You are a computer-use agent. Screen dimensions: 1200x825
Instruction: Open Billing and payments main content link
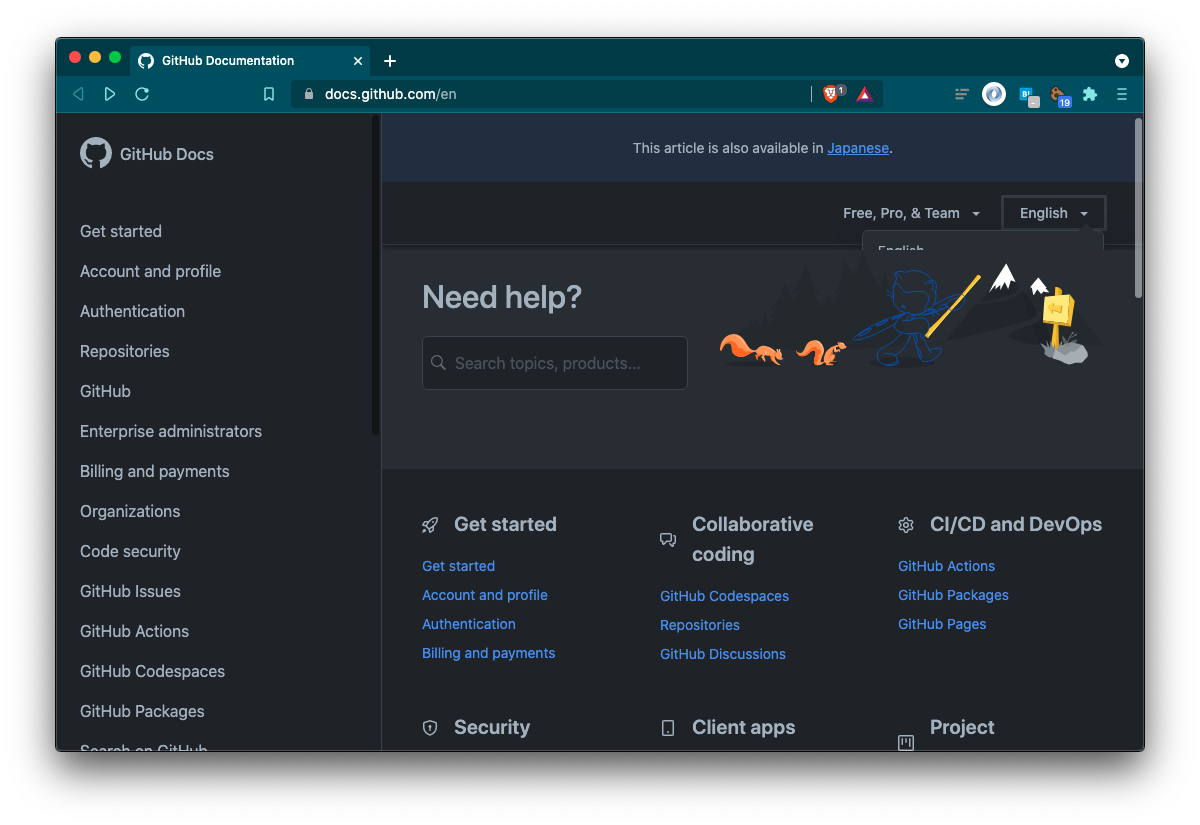click(x=488, y=653)
